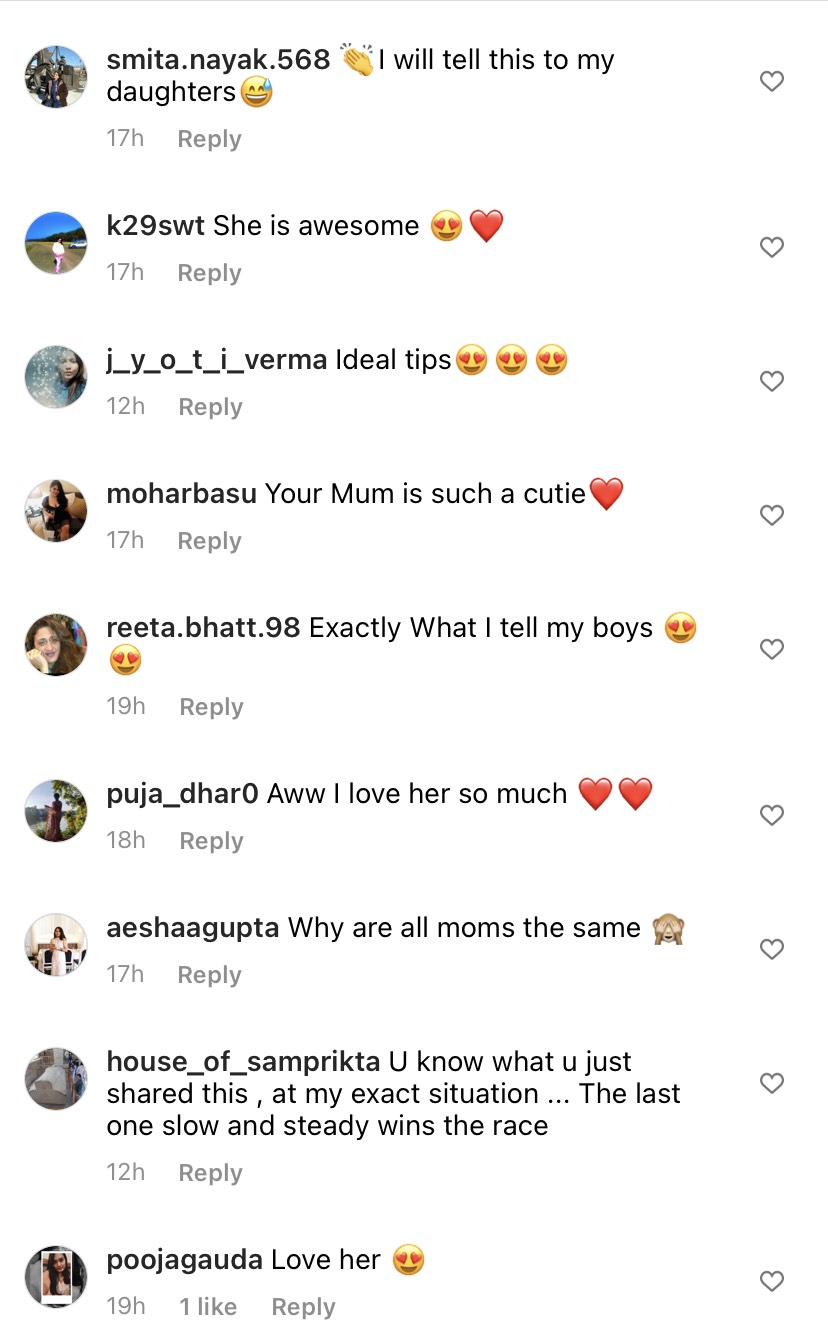Open the '1 like' list under poojagauda's comment
The width and height of the screenshot is (828, 1320).
[207, 1306]
